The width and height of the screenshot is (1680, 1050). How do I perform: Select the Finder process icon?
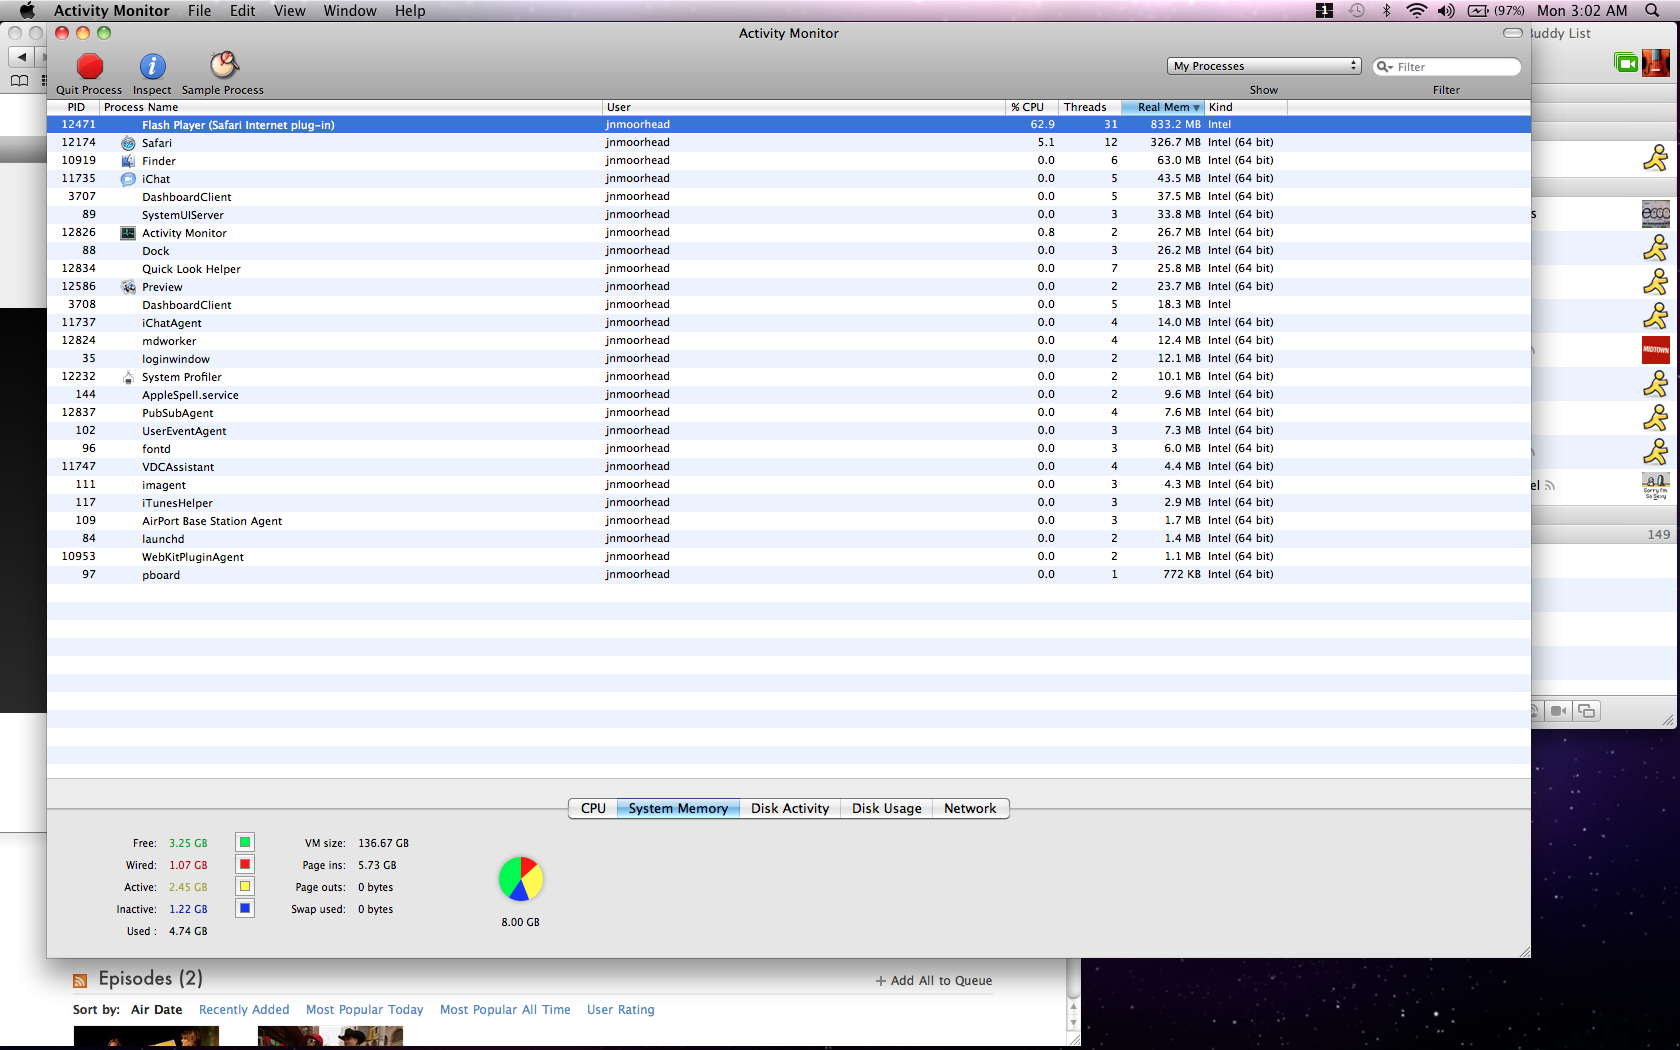[x=128, y=161]
